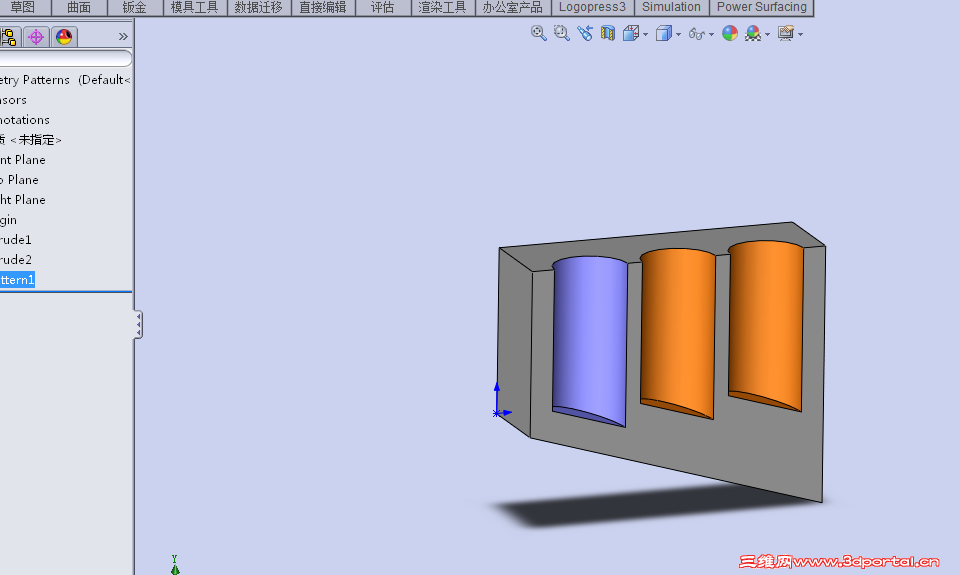Click the Hide/Show Items glasses icon

coord(697,34)
